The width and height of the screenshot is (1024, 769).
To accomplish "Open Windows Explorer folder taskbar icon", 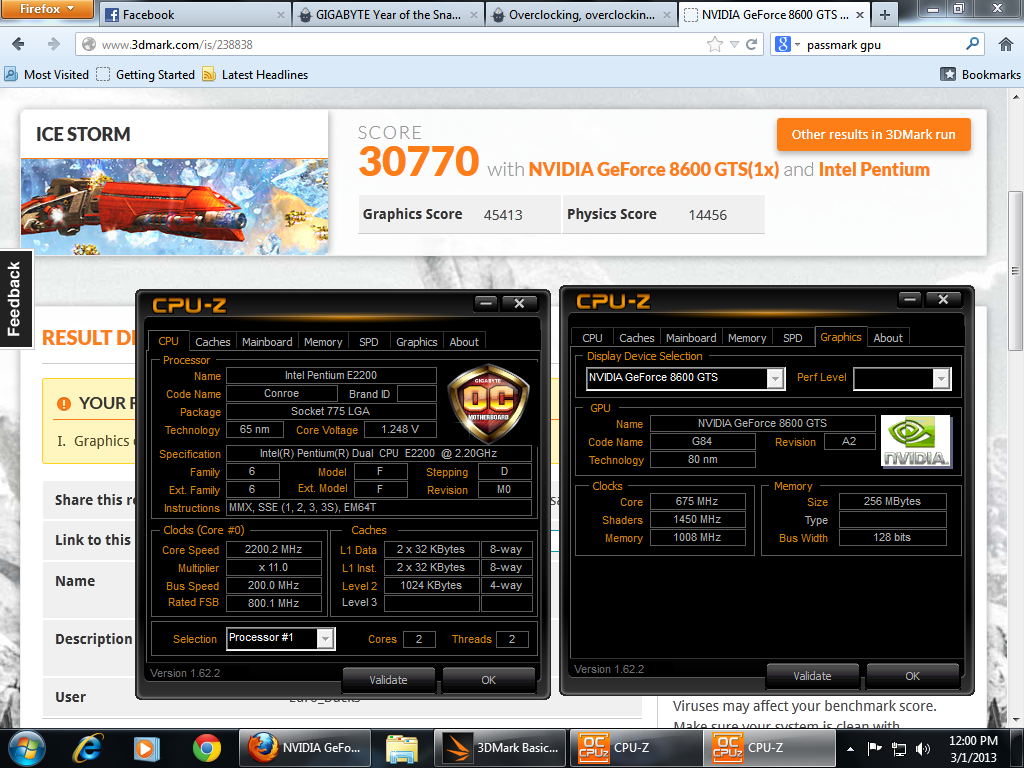I will click(x=402, y=749).
